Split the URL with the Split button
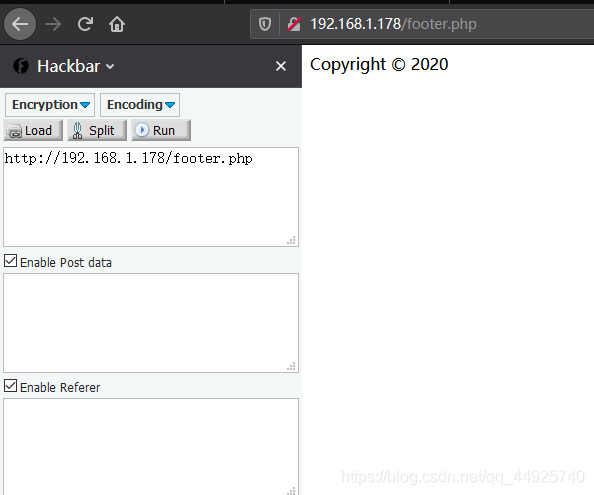Screen dimensions: 594x495 pyautogui.click(x=97, y=130)
